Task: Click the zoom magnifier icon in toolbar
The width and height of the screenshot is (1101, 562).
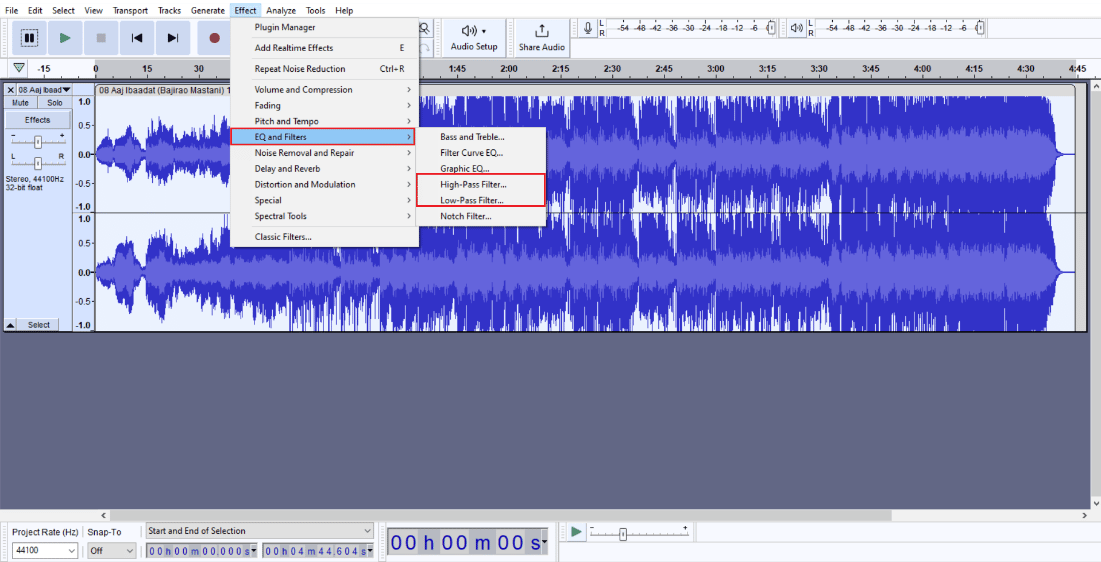Action: click(x=424, y=29)
